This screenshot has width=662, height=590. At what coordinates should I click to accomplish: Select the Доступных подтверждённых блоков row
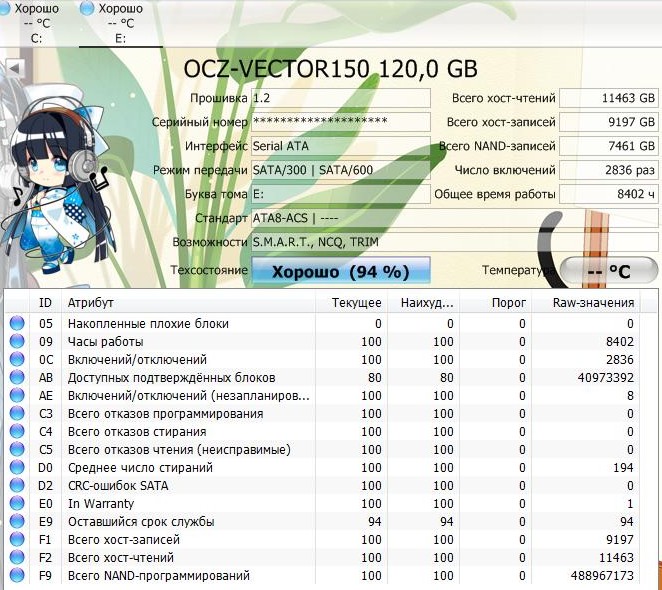[x=323, y=377]
